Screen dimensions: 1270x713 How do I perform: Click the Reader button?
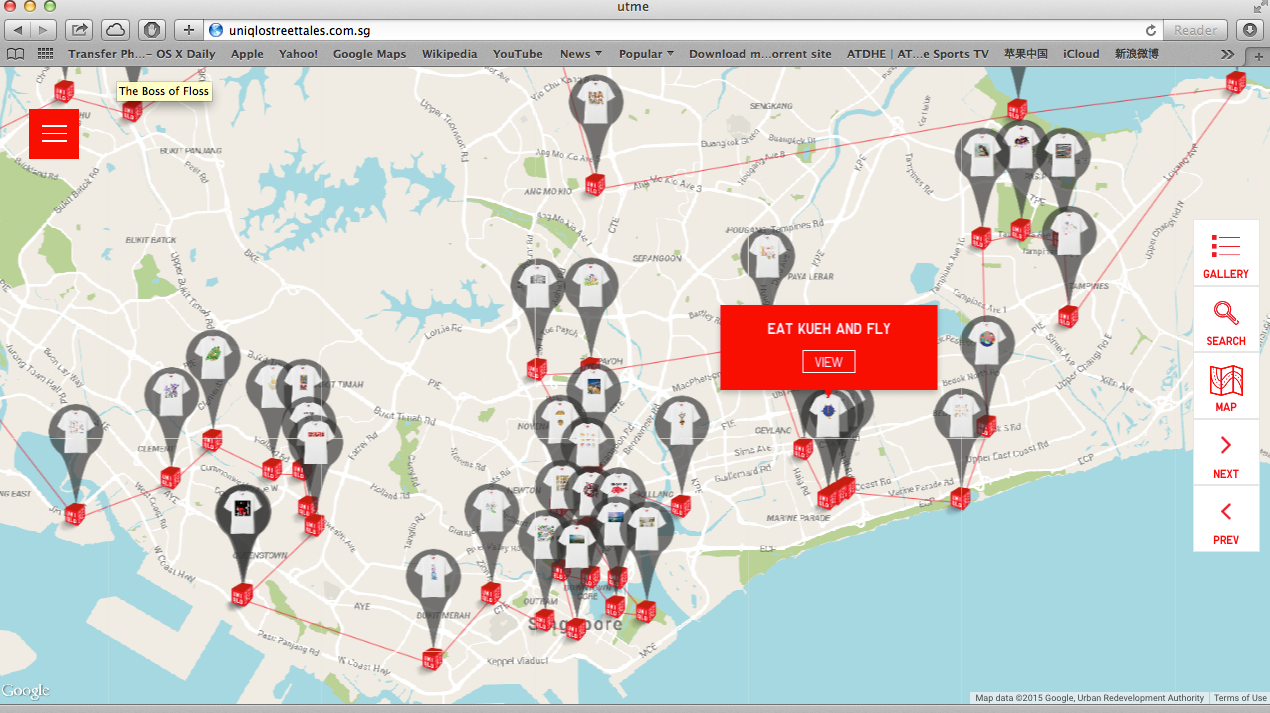pyautogui.click(x=1196, y=30)
